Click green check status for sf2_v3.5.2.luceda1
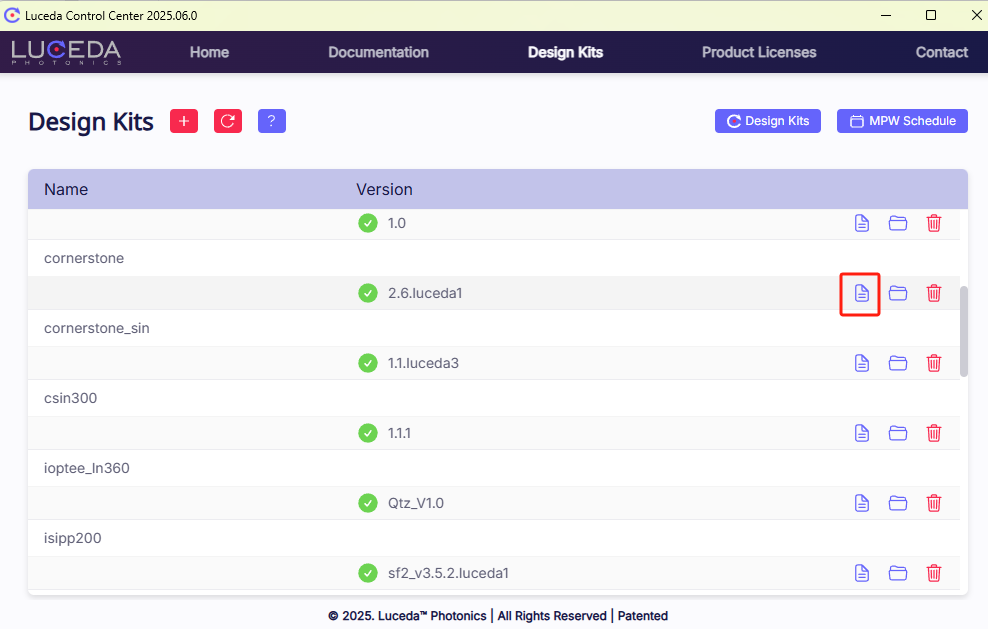The height and width of the screenshot is (629, 988). pos(368,573)
